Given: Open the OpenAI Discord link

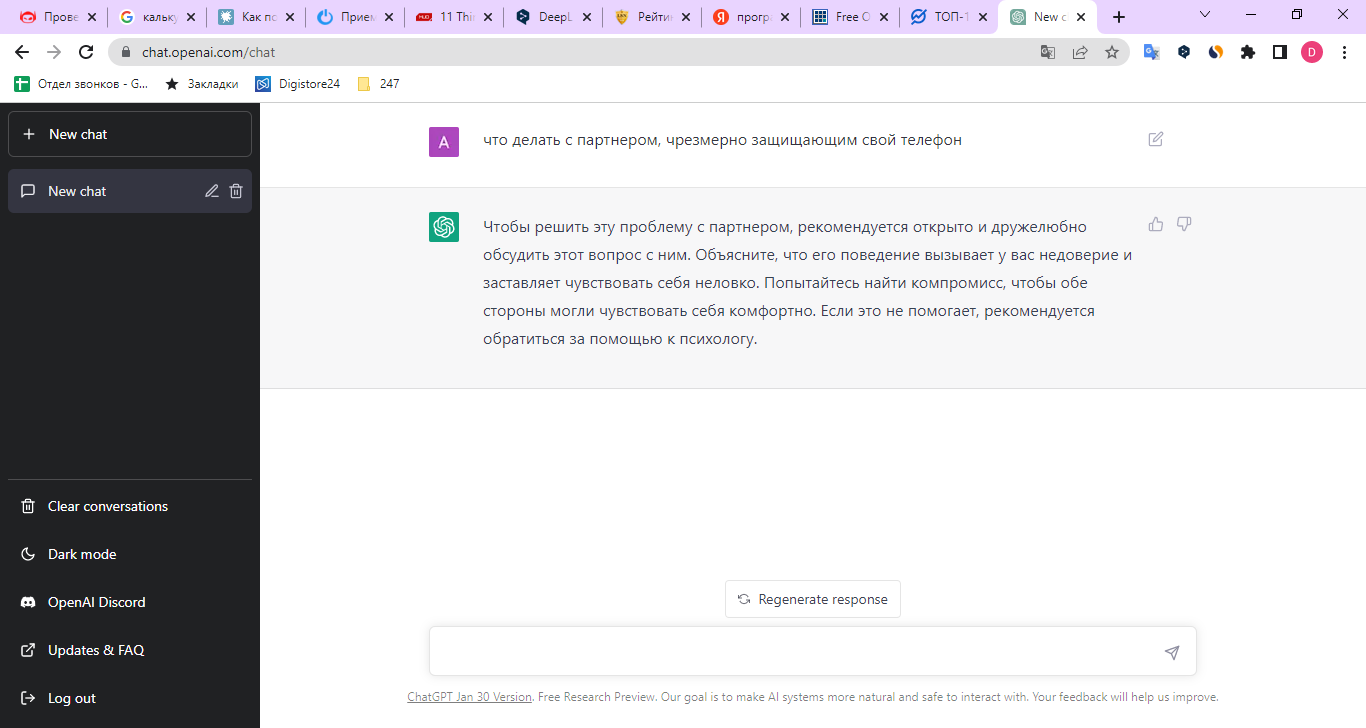Looking at the screenshot, I should point(97,601).
